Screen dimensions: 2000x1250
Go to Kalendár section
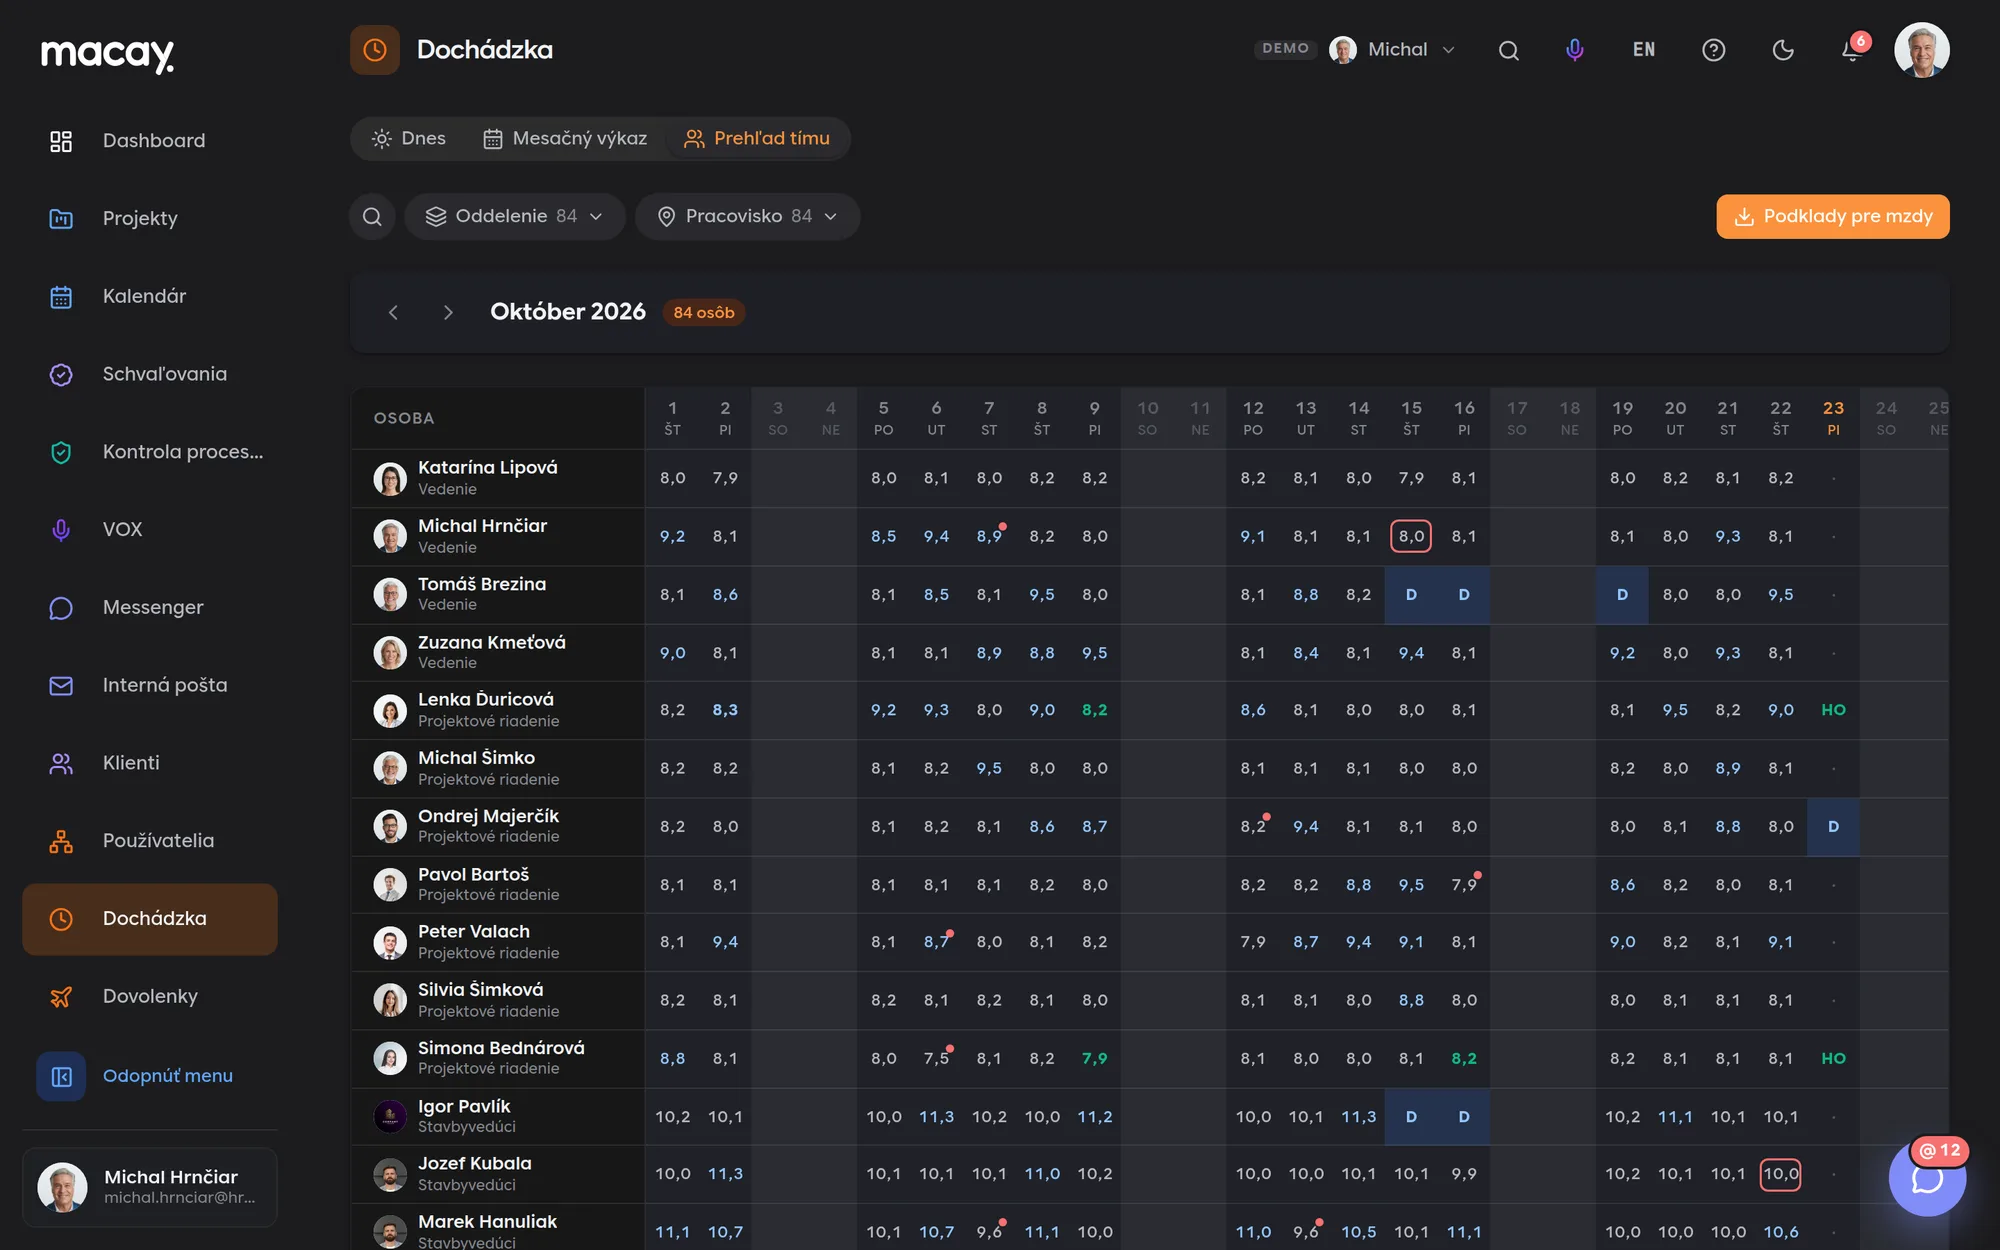click(149, 296)
